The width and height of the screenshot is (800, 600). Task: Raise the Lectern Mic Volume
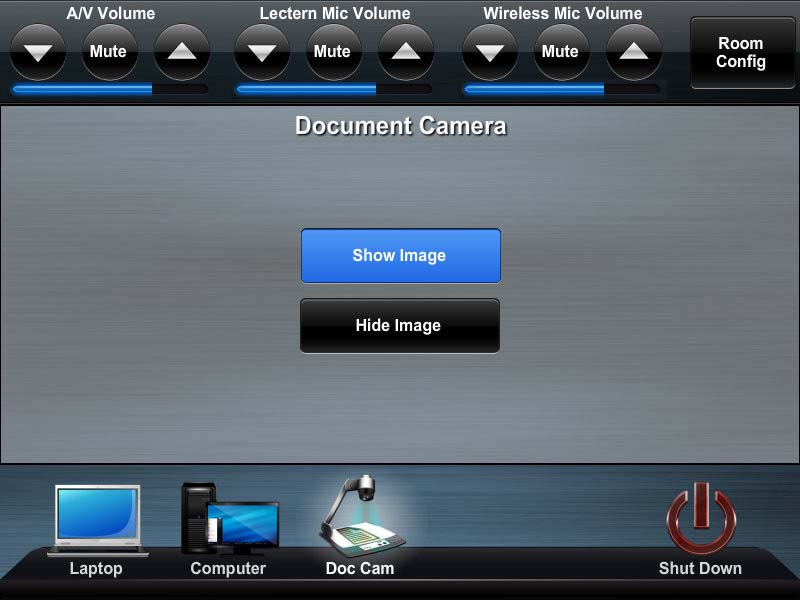coord(406,52)
